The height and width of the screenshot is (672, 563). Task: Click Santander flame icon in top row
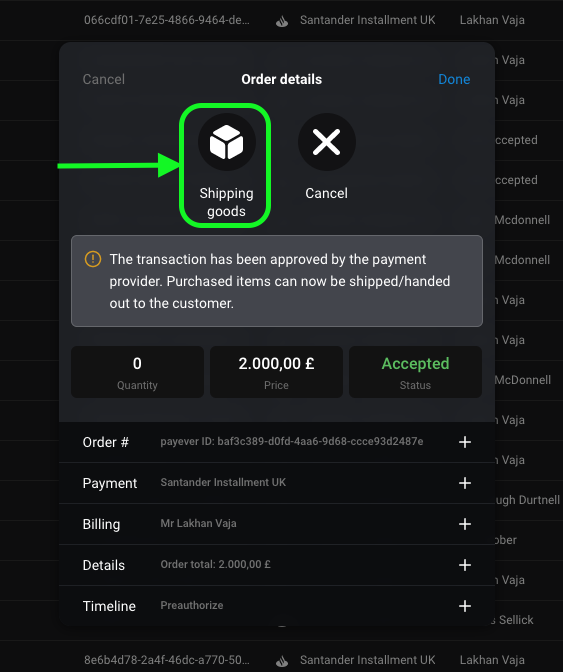[282, 21]
